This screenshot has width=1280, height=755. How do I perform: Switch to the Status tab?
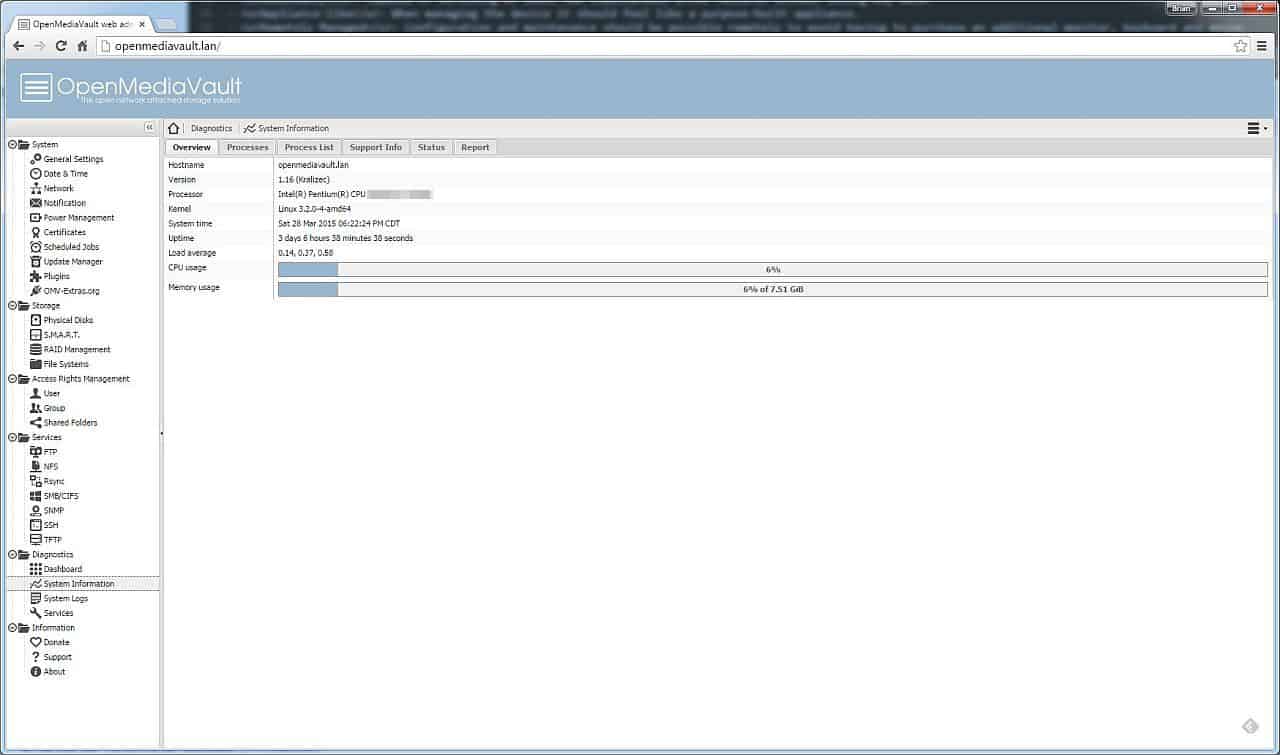(431, 147)
